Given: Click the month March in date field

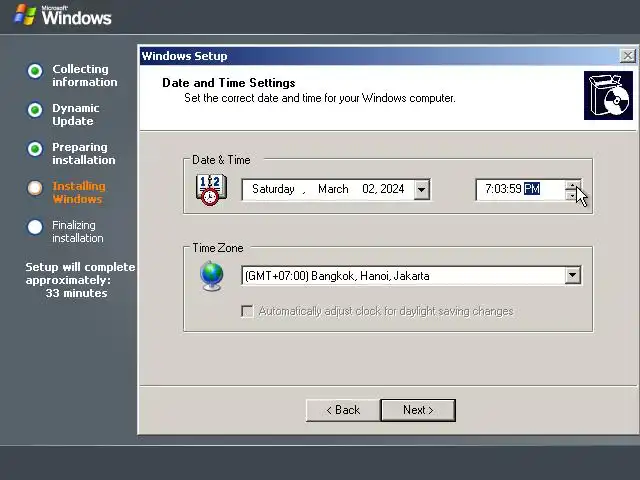Looking at the screenshot, I should point(333,189).
